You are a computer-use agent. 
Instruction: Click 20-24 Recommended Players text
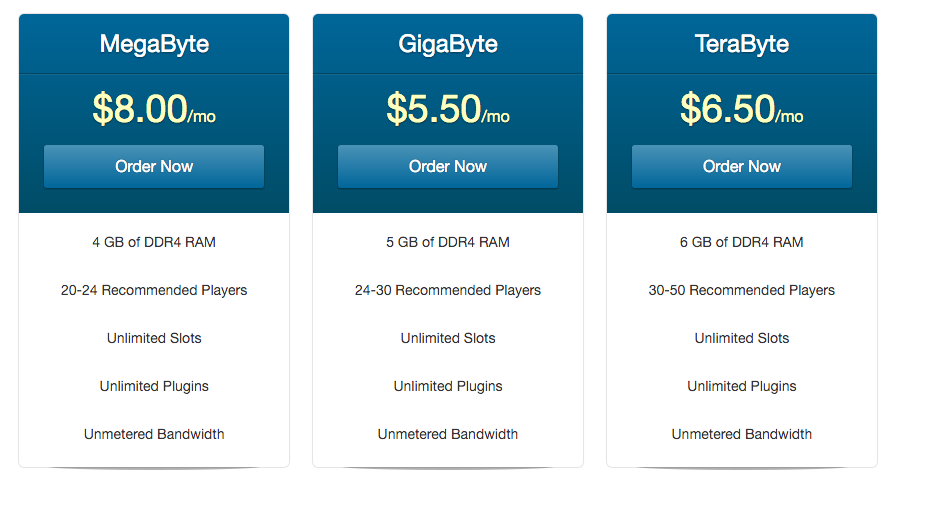click(x=154, y=290)
